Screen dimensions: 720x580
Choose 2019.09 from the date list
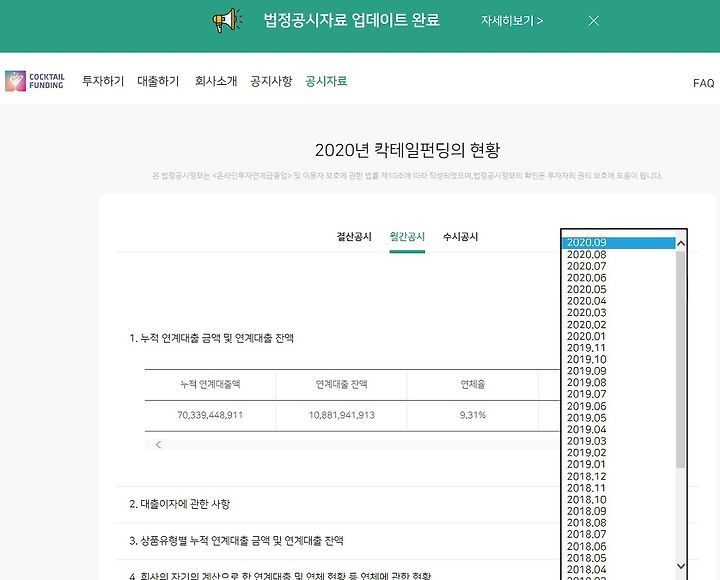pyautogui.click(x=619, y=371)
